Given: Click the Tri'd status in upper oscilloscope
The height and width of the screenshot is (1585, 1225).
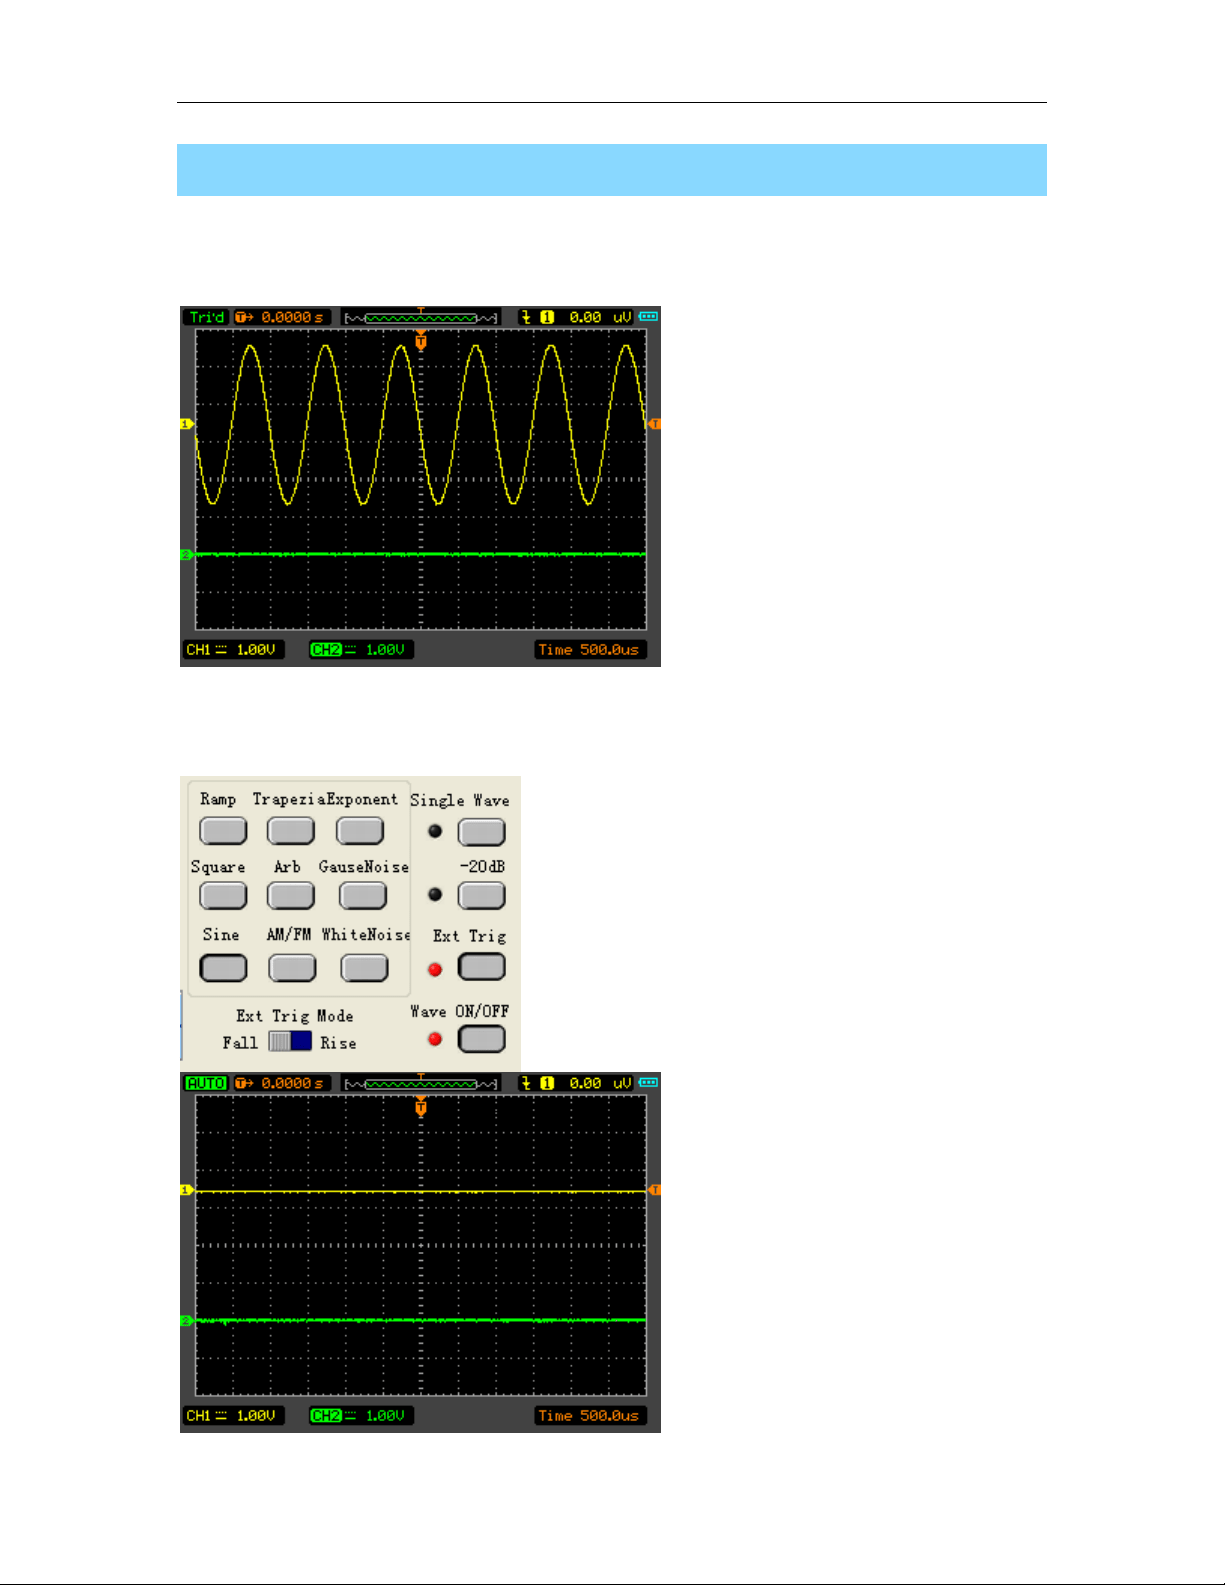Looking at the screenshot, I should (x=206, y=317).
